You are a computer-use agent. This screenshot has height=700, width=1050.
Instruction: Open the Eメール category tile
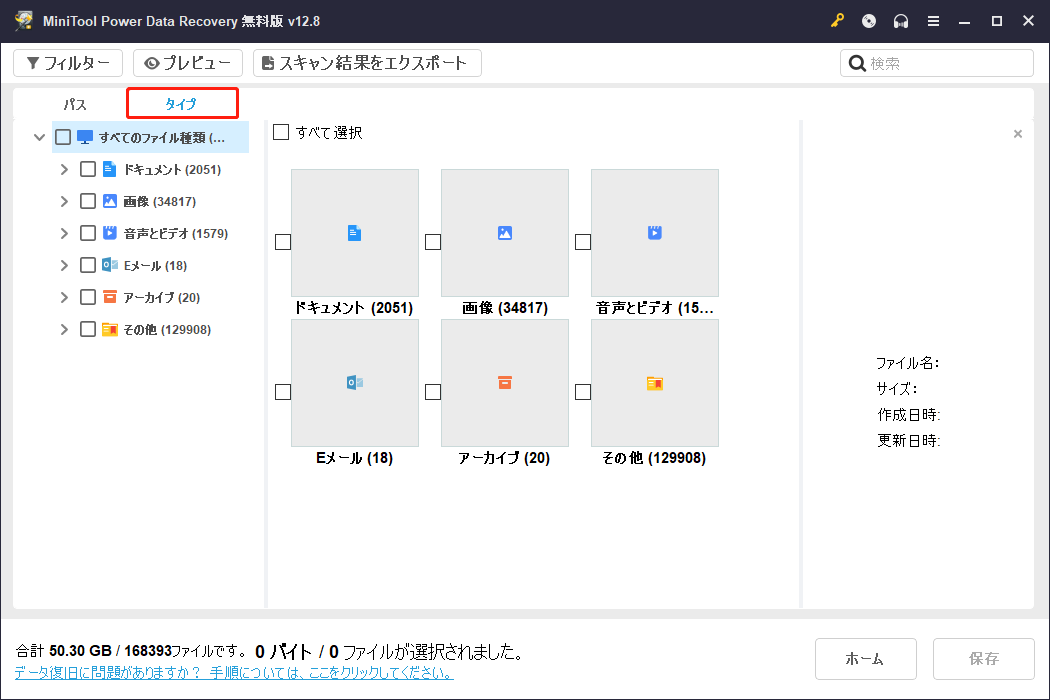click(355, 383)
